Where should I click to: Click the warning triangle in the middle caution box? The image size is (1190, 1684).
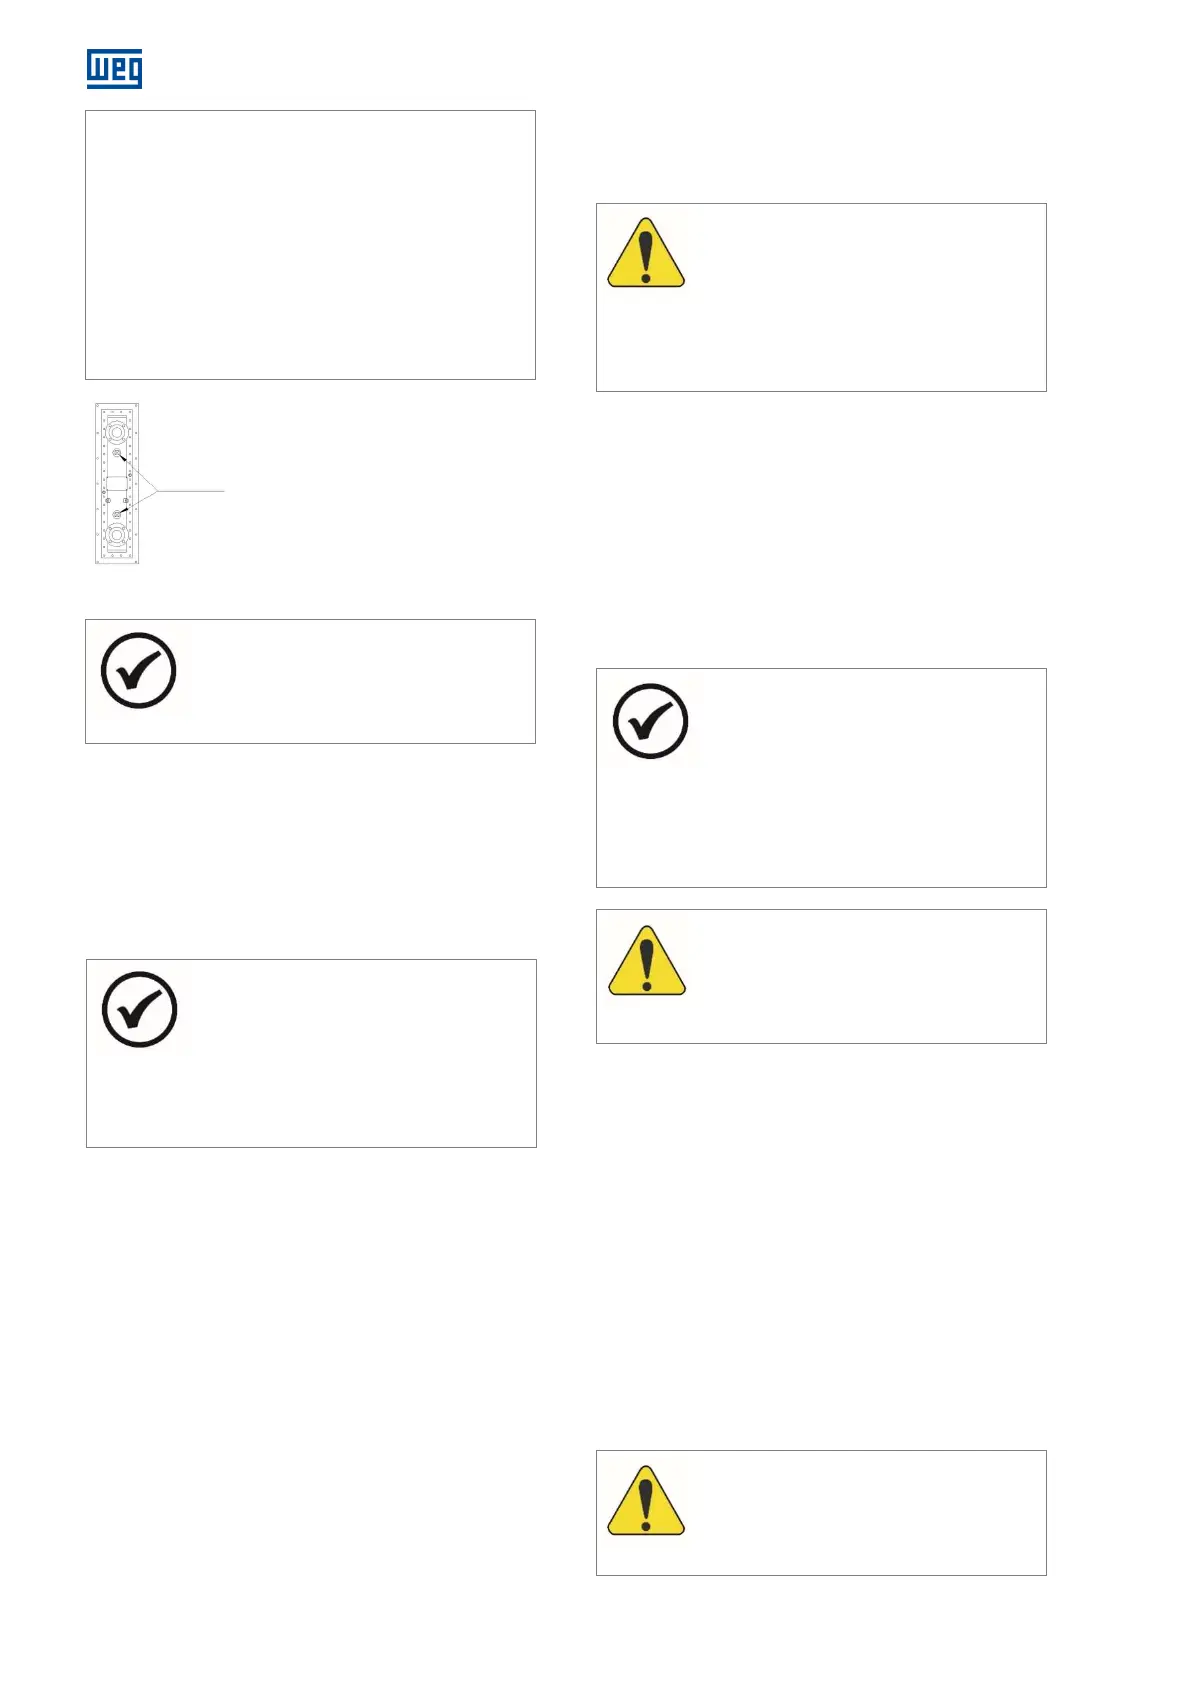coord(647,961)
